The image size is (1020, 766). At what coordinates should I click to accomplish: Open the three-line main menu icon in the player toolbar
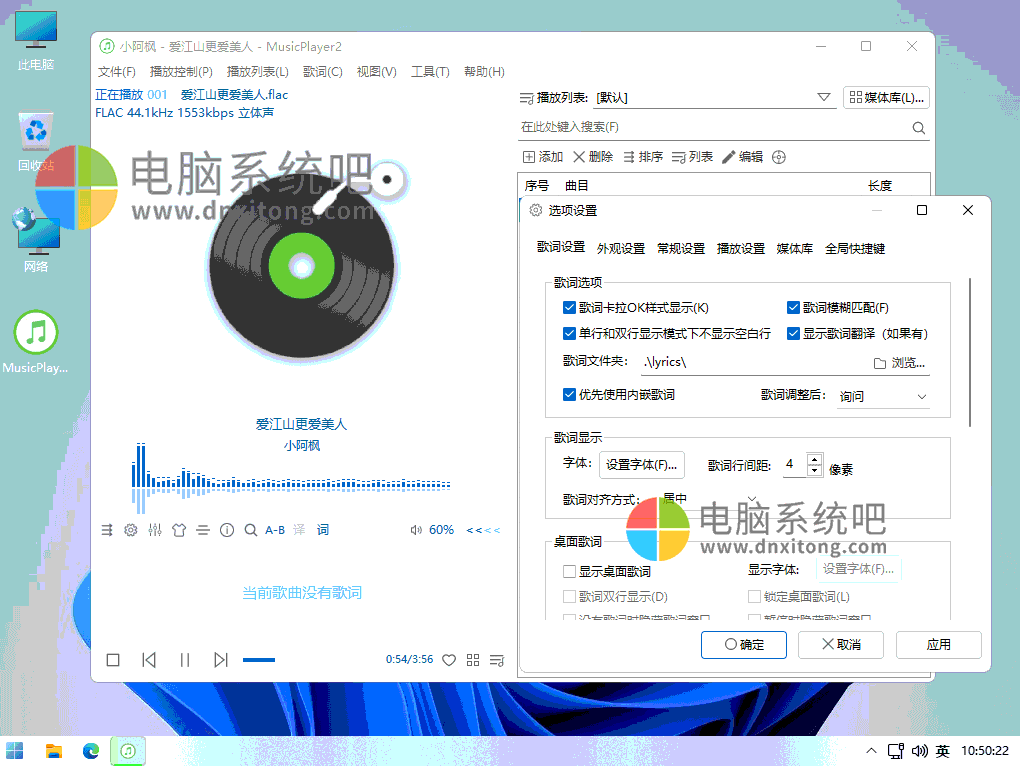click(x=203, y=530)
